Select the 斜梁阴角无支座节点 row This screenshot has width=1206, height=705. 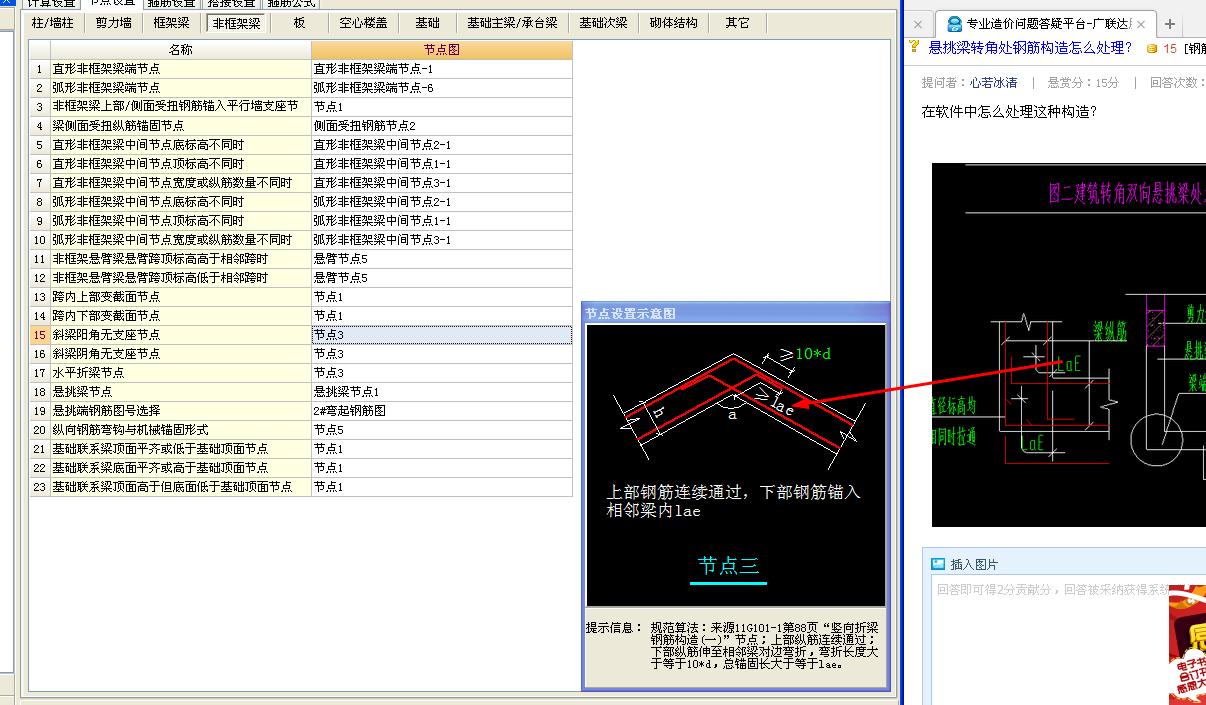click(x=181, y=354)
